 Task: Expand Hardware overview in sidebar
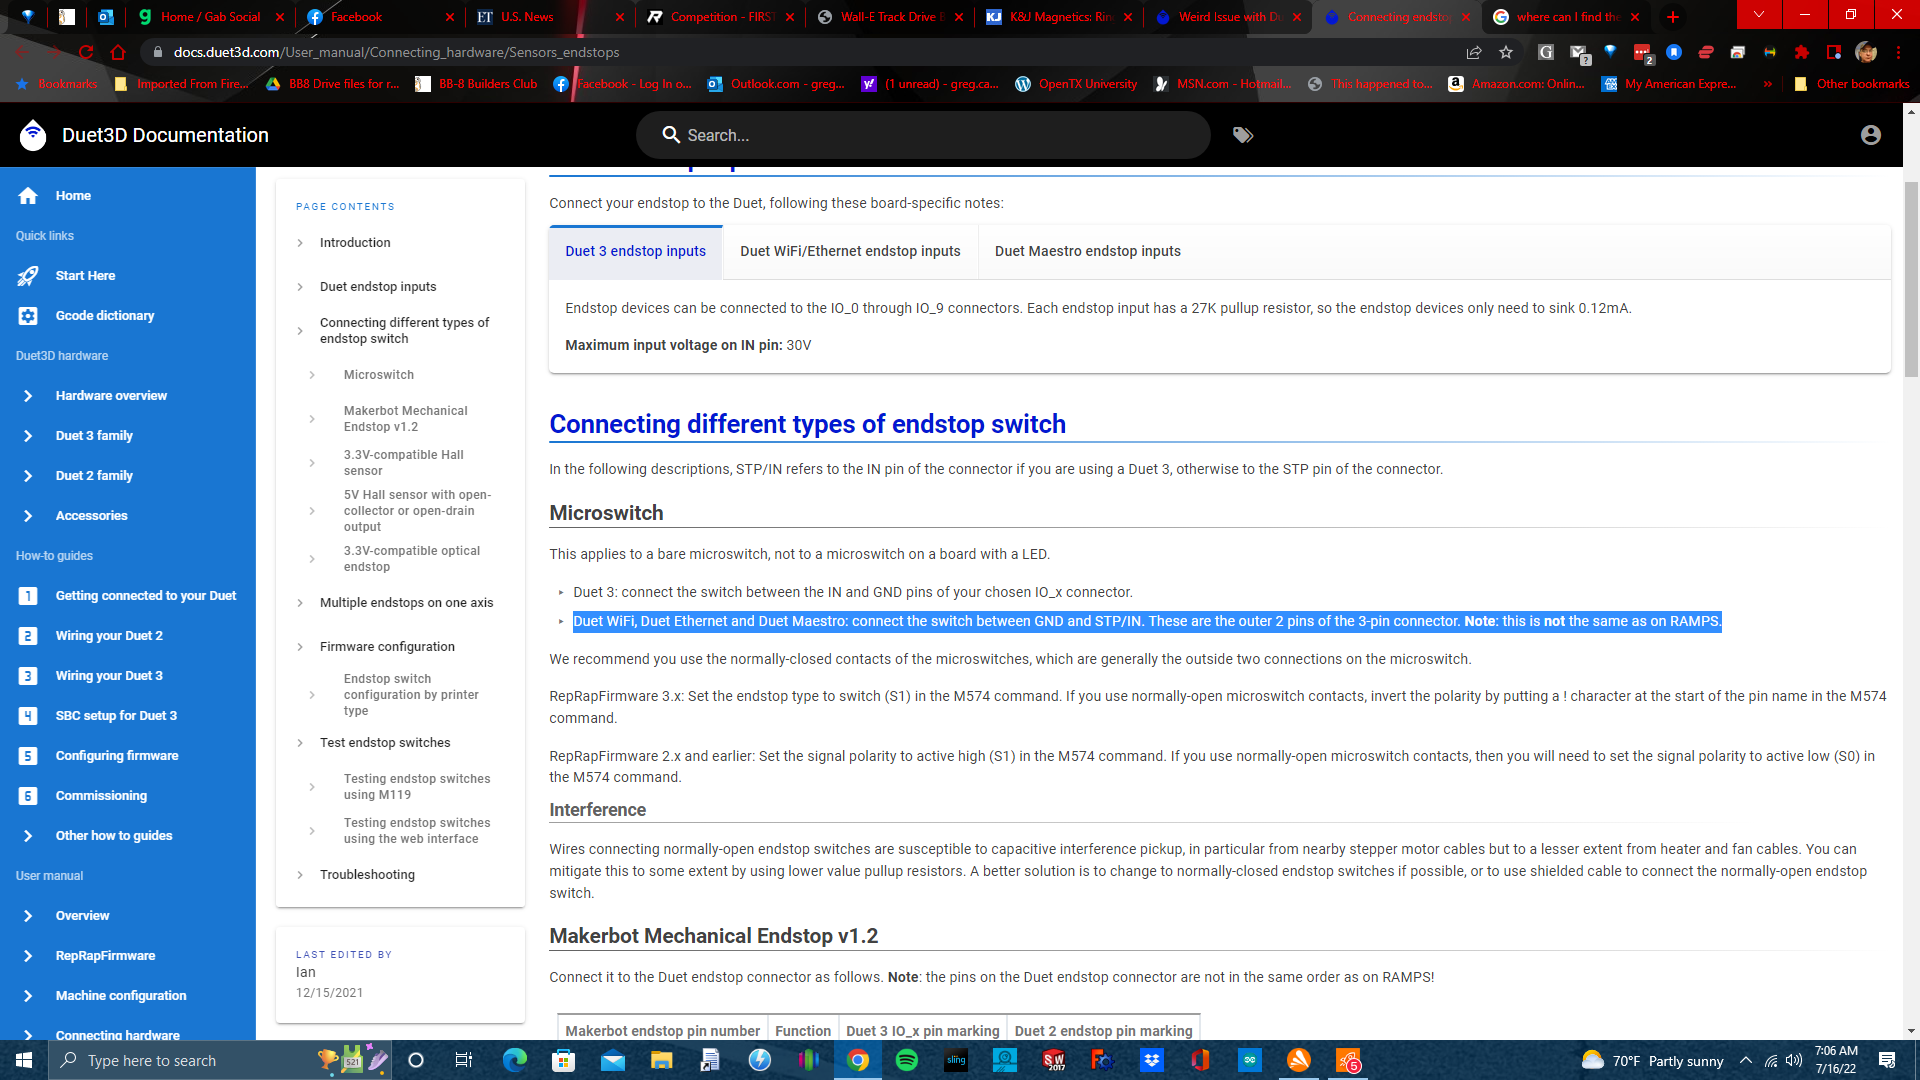(x=28, y=396)
